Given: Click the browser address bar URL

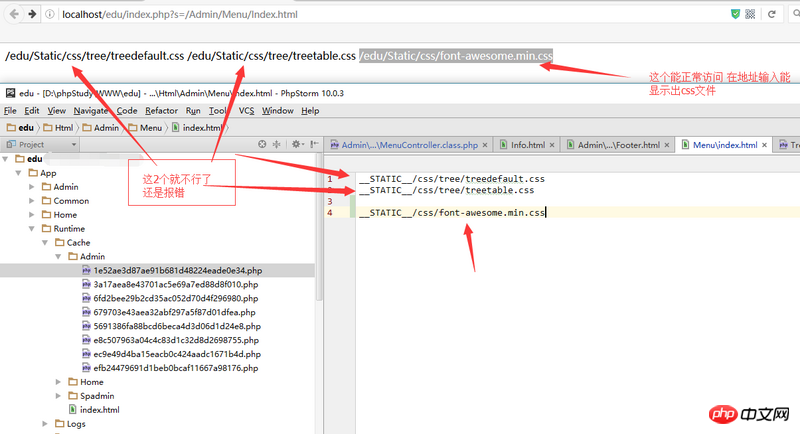Looking at the screenshot, I should click(180, 14).
